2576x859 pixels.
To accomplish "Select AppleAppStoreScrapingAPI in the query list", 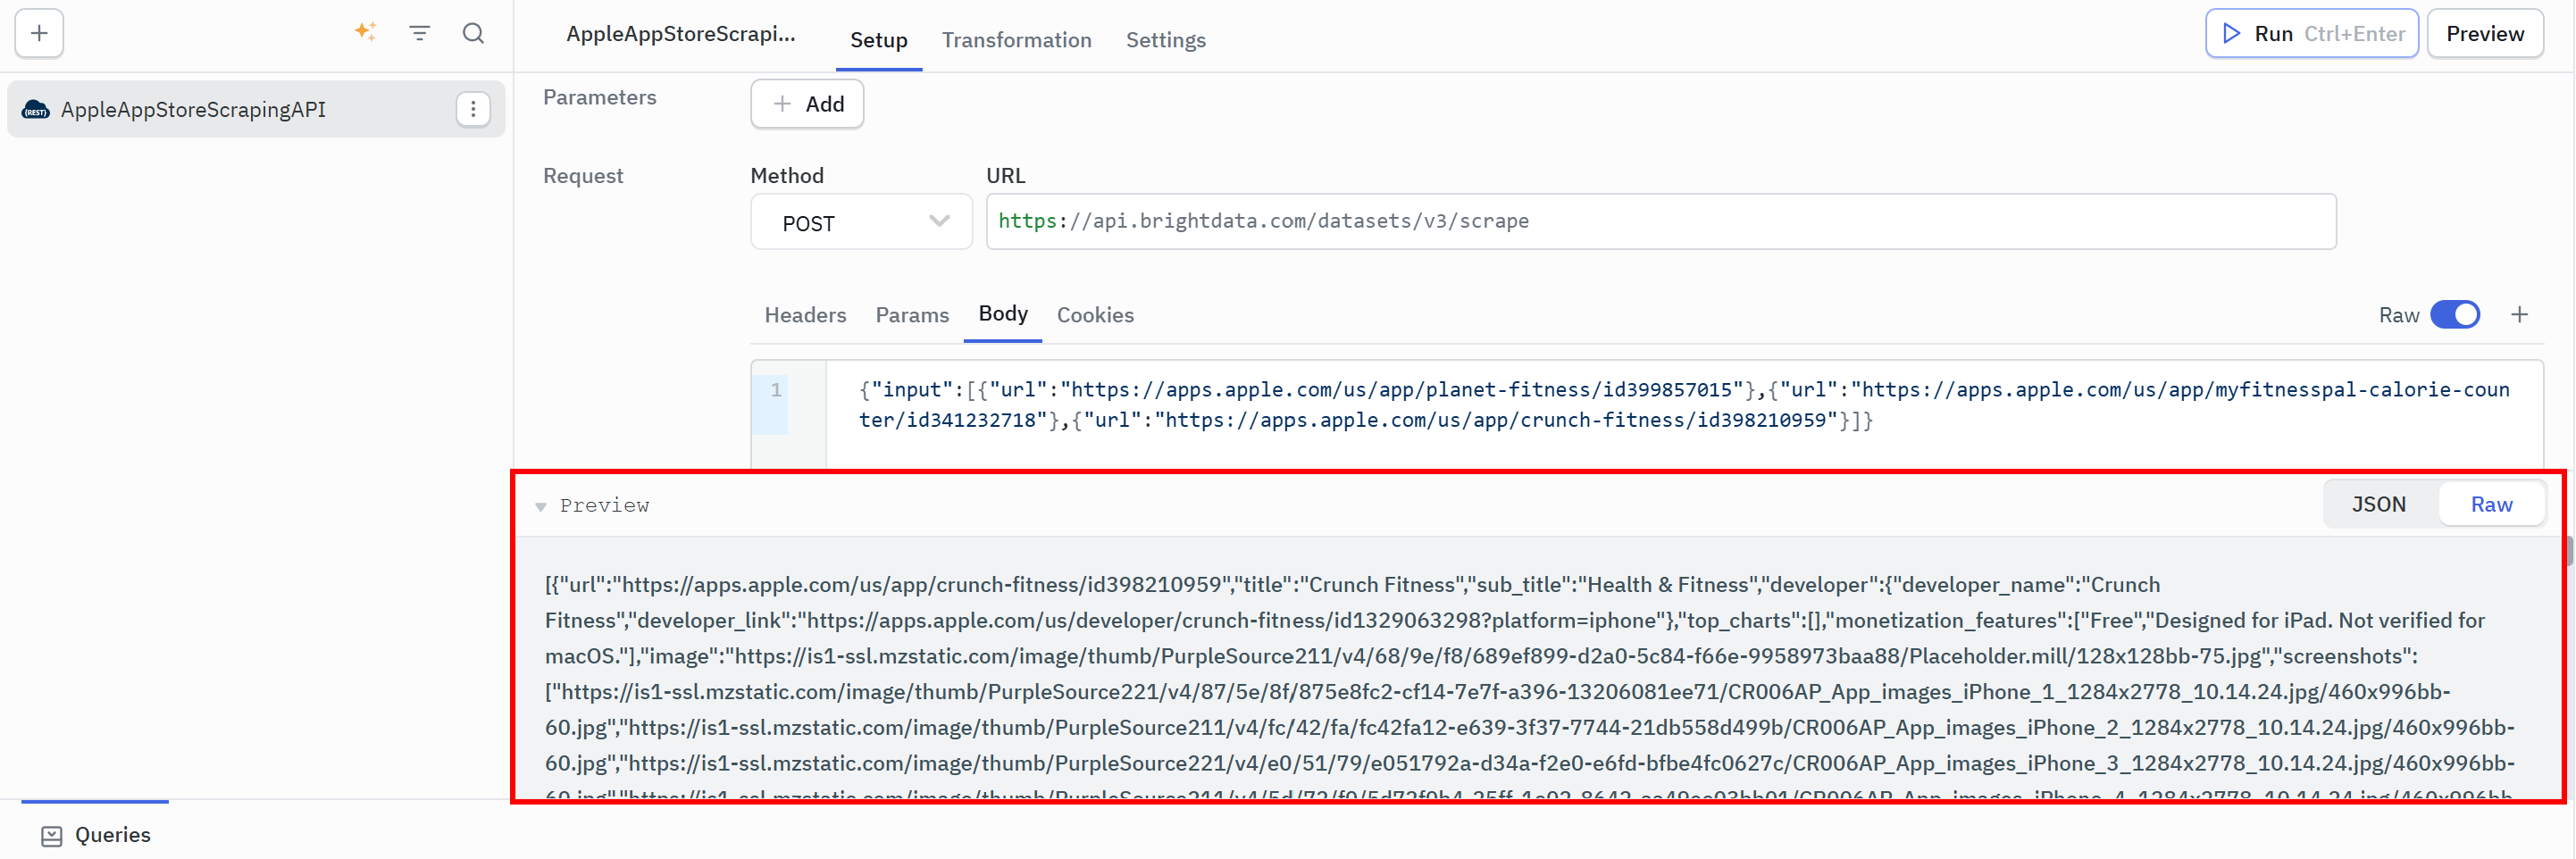I will 256,109.
